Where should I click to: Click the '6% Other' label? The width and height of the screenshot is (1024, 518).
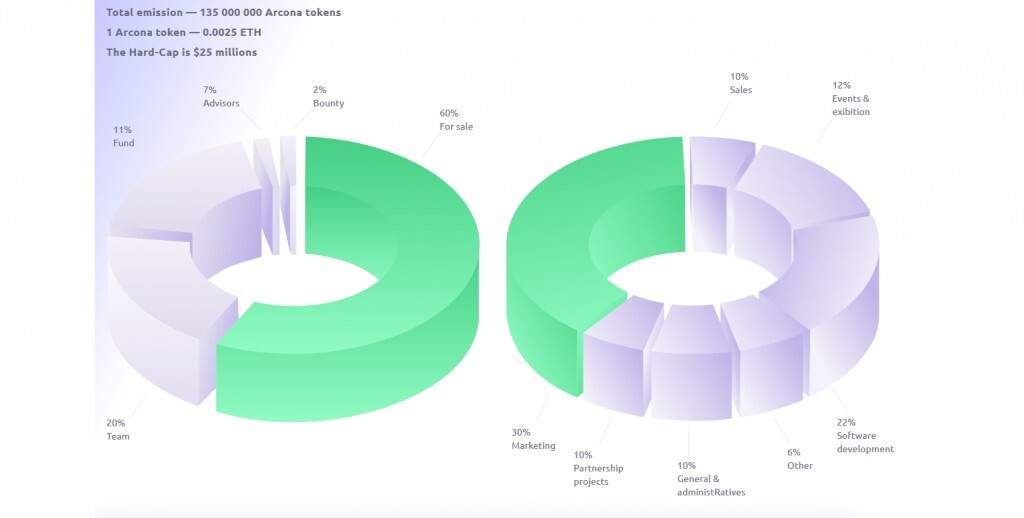coord(799,459)
